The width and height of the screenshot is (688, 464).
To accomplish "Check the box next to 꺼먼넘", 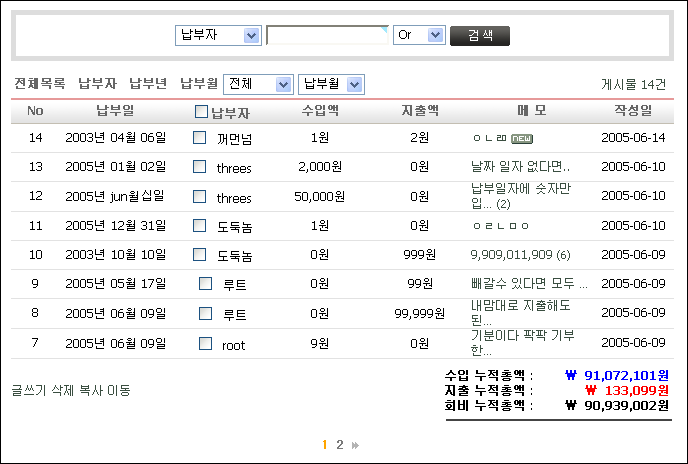I will 199,138.
